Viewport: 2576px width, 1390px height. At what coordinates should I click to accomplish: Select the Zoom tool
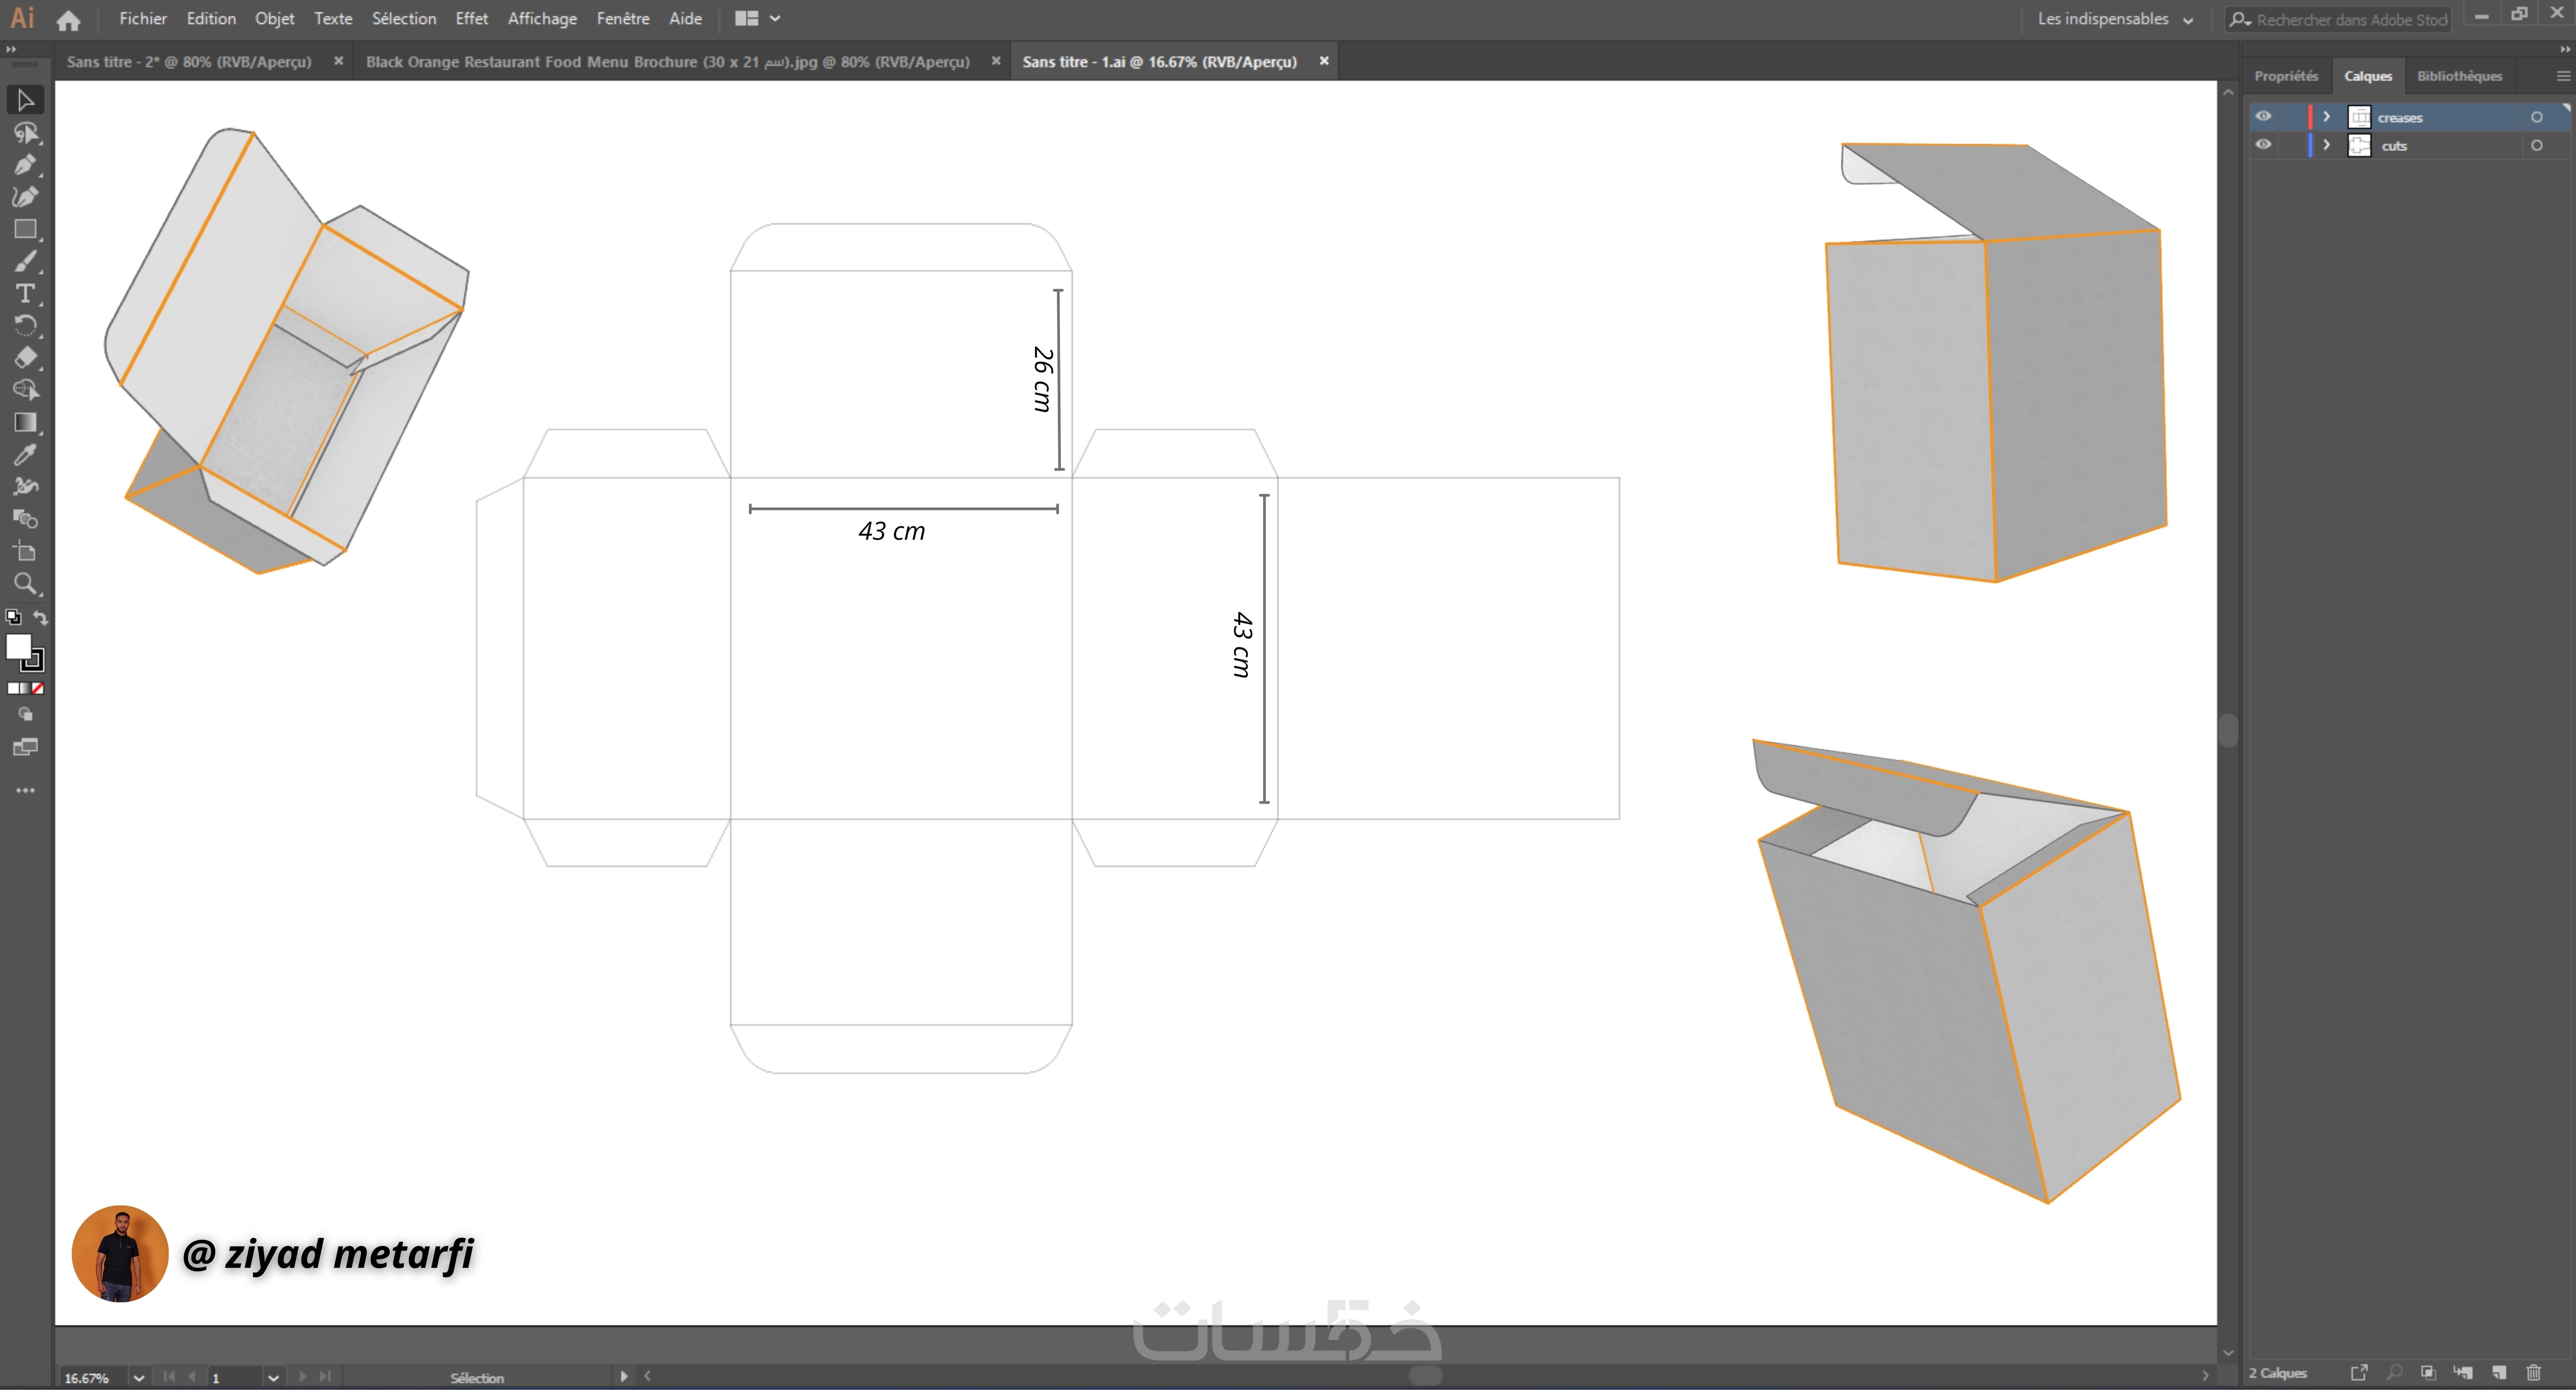point(25,584)
